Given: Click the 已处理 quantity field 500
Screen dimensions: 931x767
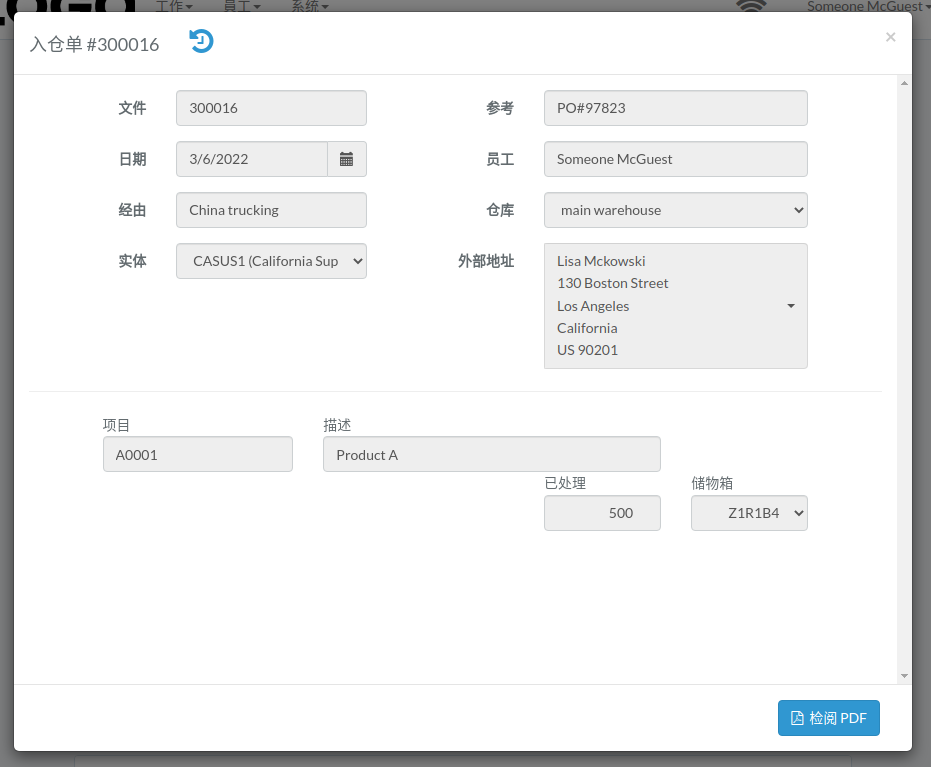Looking at the screenshot, I should pyautogui.click(x=602, y=513).
